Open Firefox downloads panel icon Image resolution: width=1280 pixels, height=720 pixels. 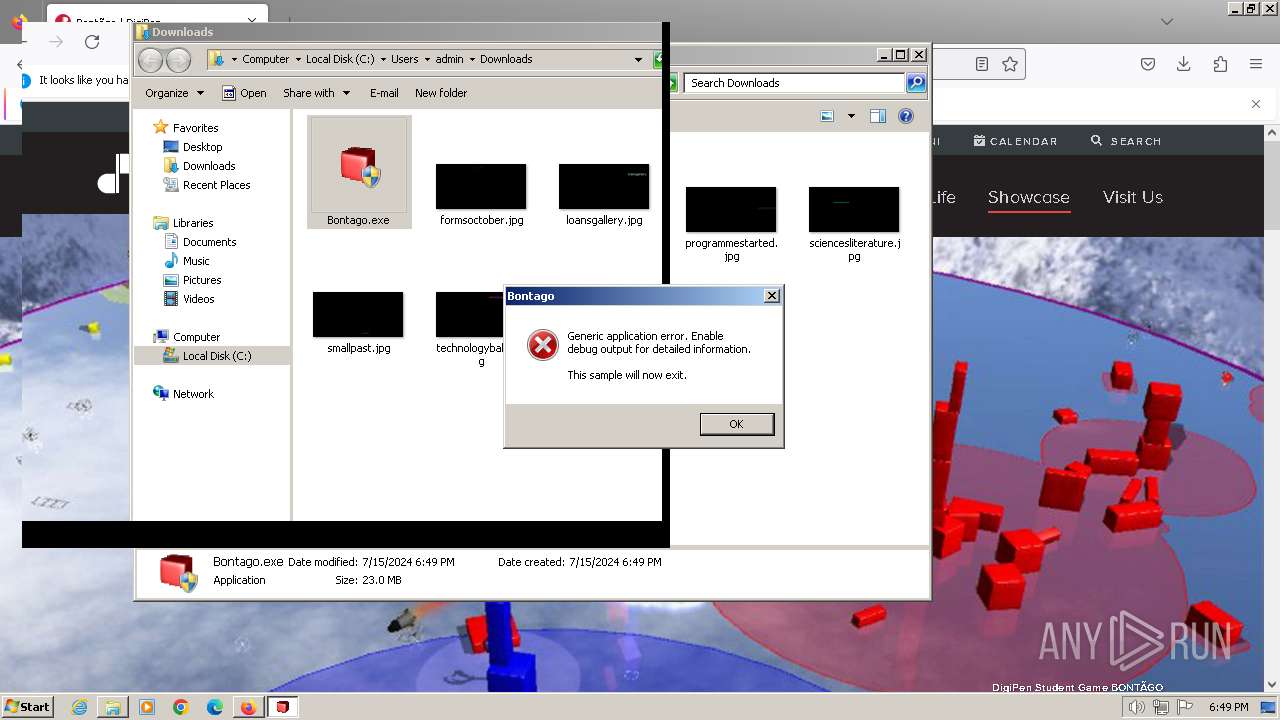click(x=1183, y=64)
